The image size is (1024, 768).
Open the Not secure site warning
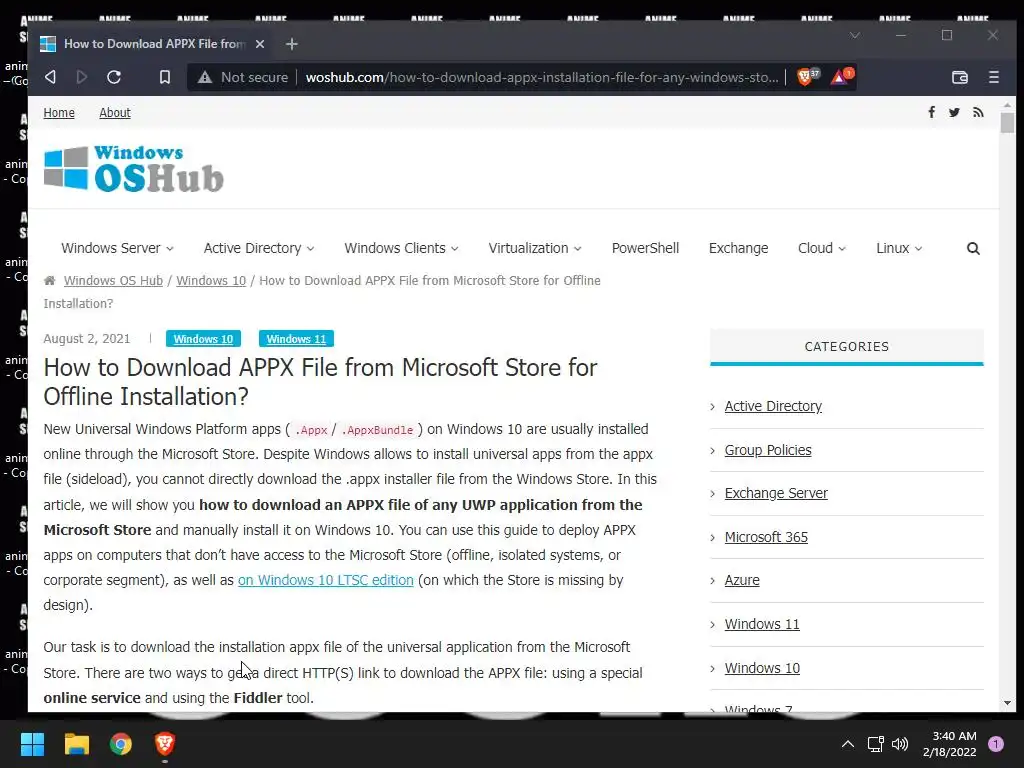pos(243,77)
